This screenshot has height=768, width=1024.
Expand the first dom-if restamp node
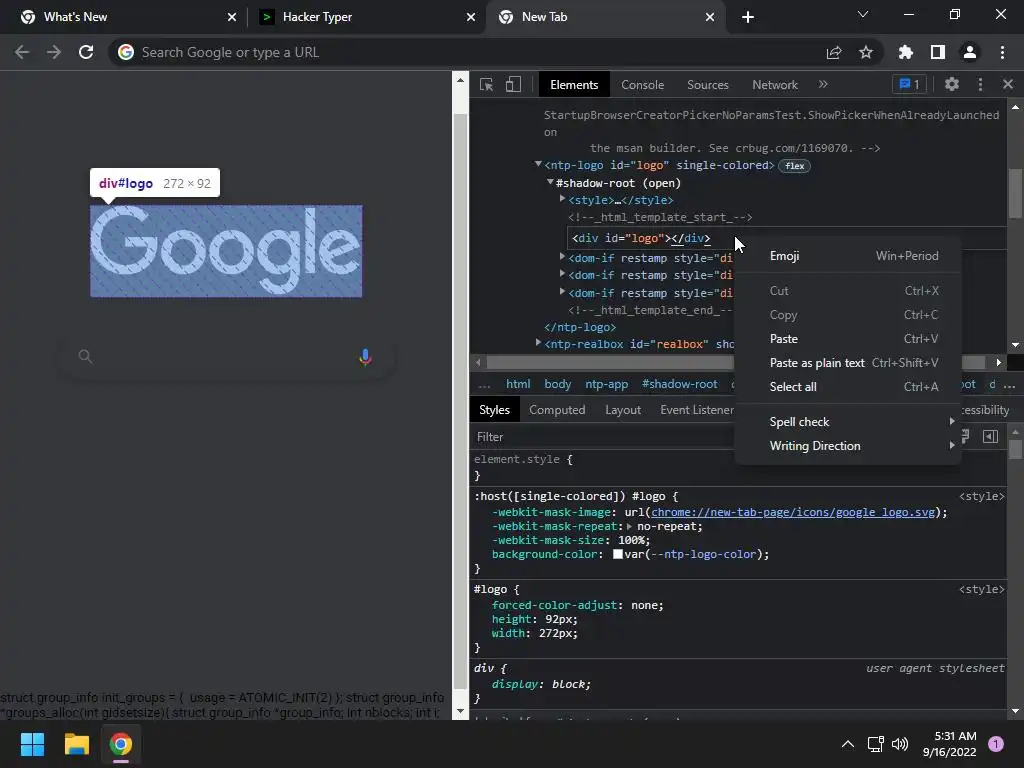tap(562, 257)
